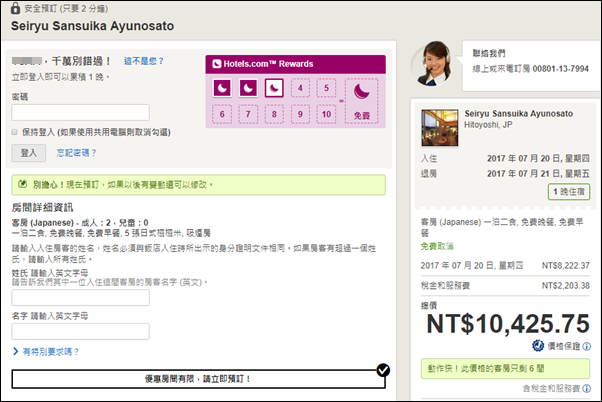Click the 名字 first name input field
The height and width of the screenshot is (402, 602).
(81, 331)
